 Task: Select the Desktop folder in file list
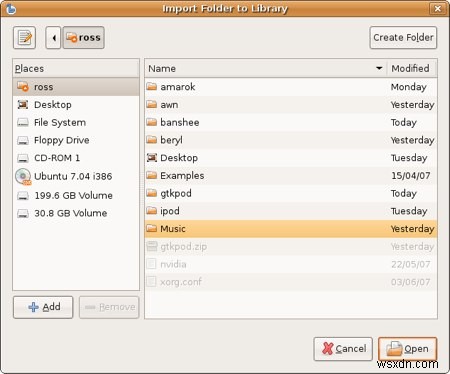pos(291,158)
